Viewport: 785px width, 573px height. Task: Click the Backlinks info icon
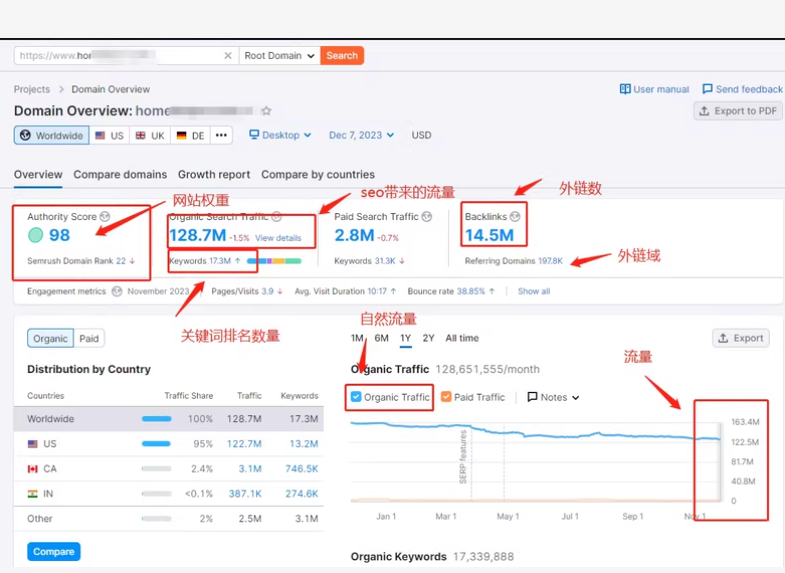click(x=515, y=216)
